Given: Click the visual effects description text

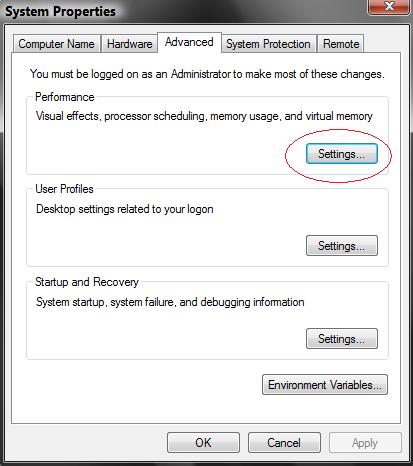Looking at the screenshot, I should (204, 116).
